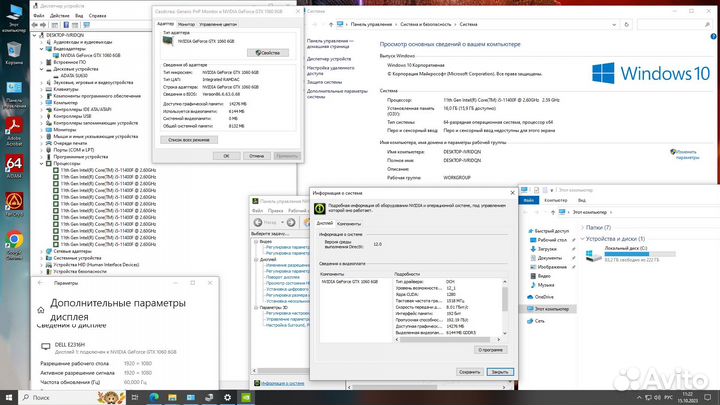
Task: Expand the Мониторы tree node
Action: 41,129
